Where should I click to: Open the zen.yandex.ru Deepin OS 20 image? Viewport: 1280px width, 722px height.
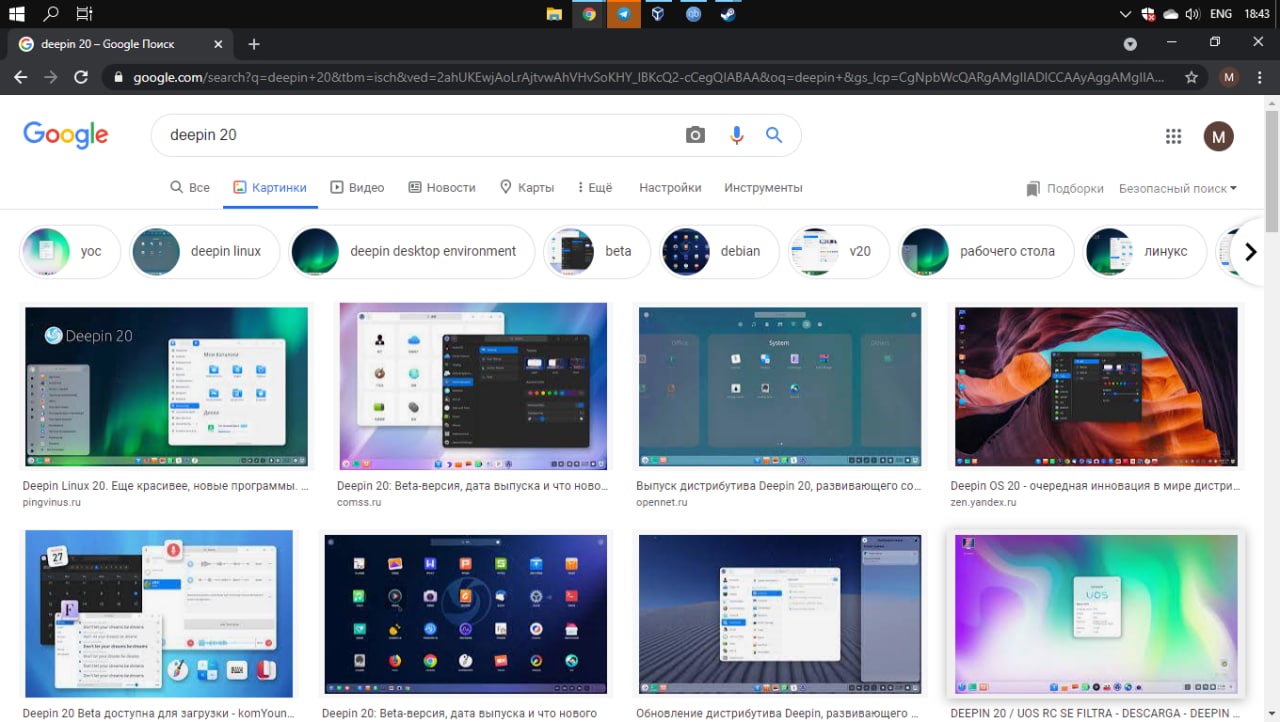click(x=1097, y=386)
